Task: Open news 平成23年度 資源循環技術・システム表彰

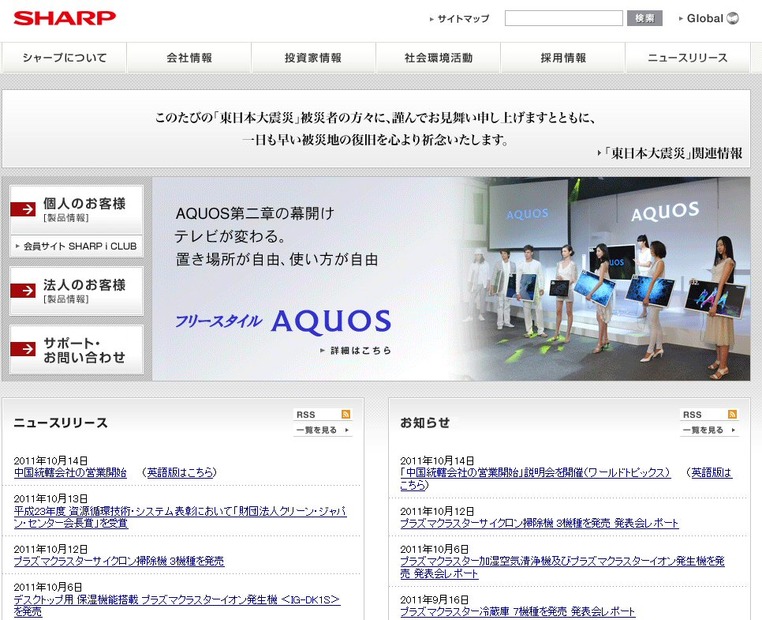Action: point(180,517)
